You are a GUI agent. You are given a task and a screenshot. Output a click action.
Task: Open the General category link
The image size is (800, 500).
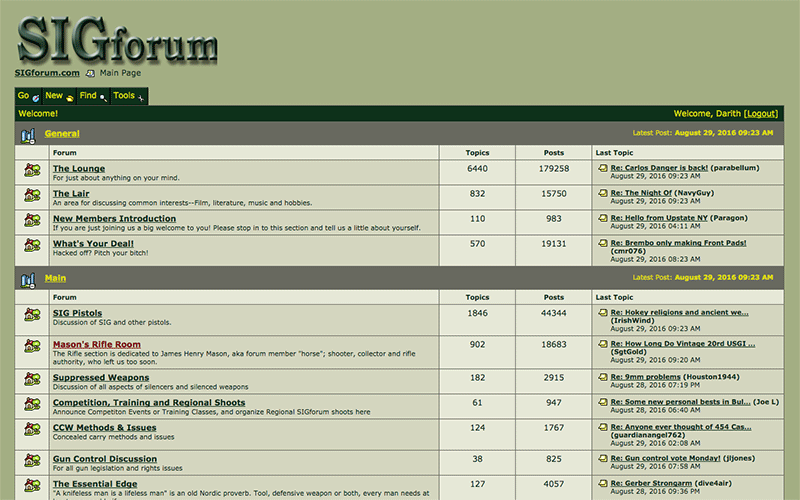62,134
